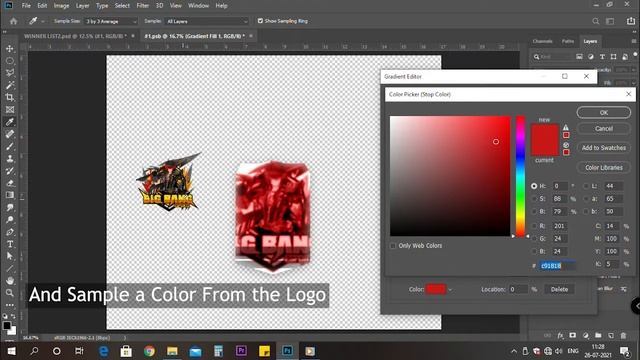Select the Eraser tool
The height and width of the screenshot is (360, 640).
click(x=10, y=183)
